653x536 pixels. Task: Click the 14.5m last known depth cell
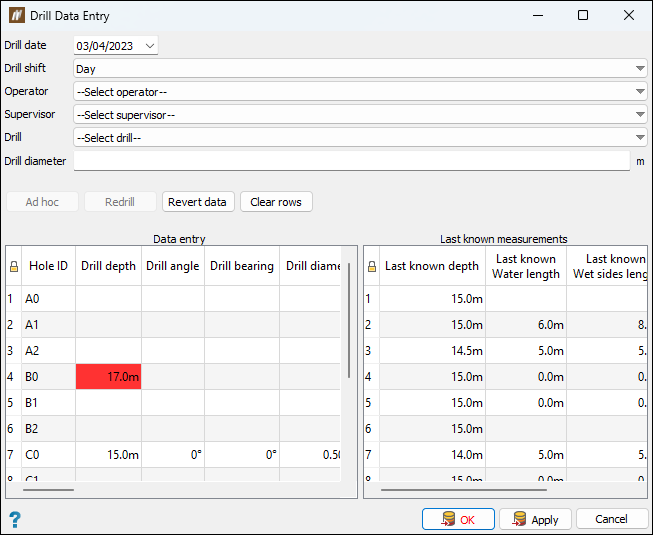click(432, 351)
